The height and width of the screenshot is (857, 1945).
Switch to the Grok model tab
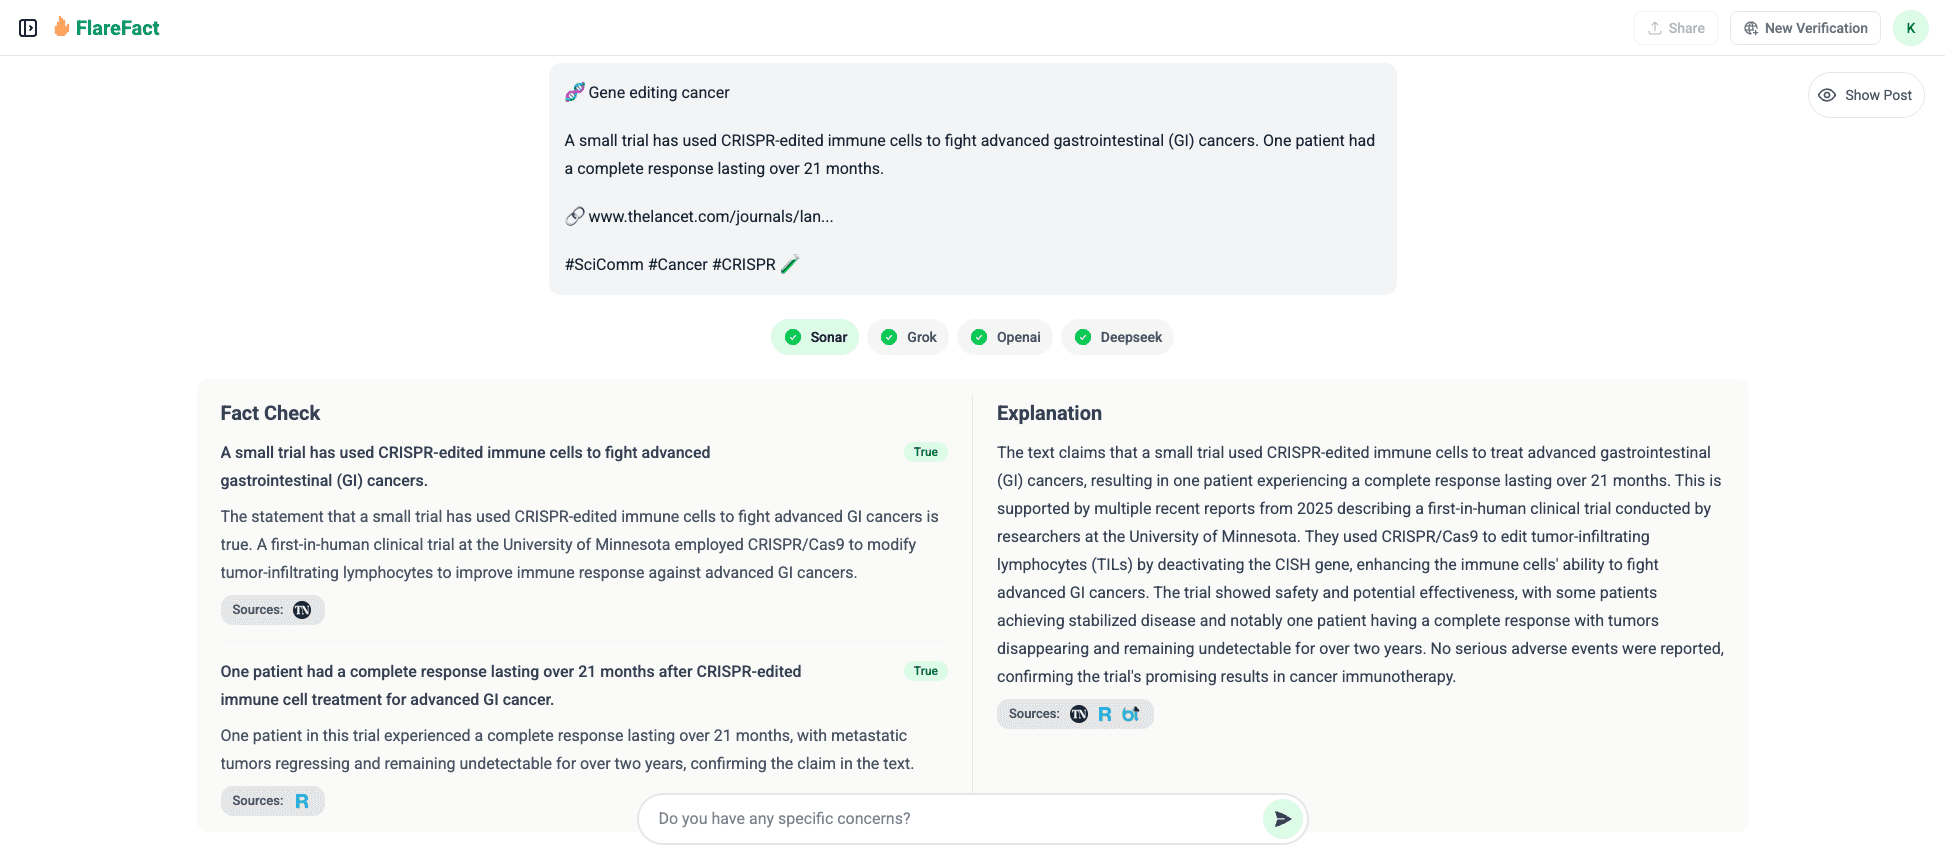pos(908,337)
